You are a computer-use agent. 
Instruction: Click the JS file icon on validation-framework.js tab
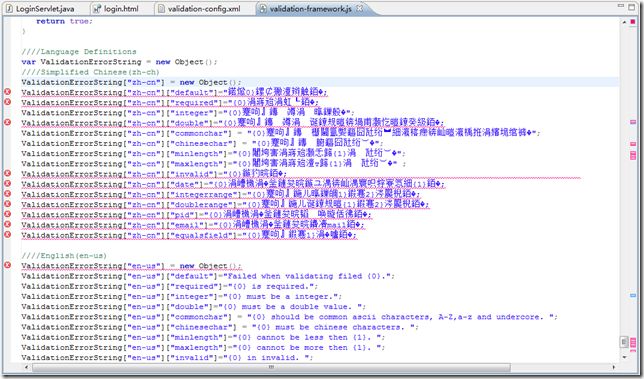click(263, 8)
